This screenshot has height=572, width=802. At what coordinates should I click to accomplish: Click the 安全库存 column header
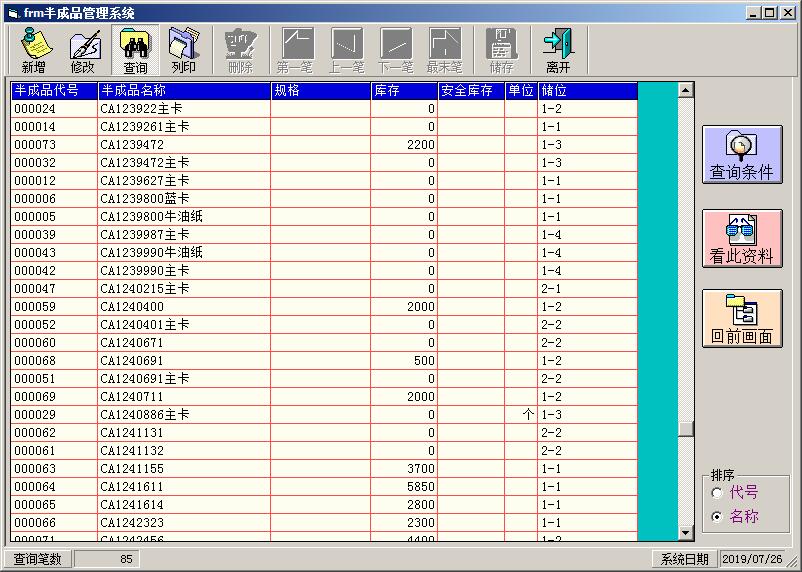point(471,91)
